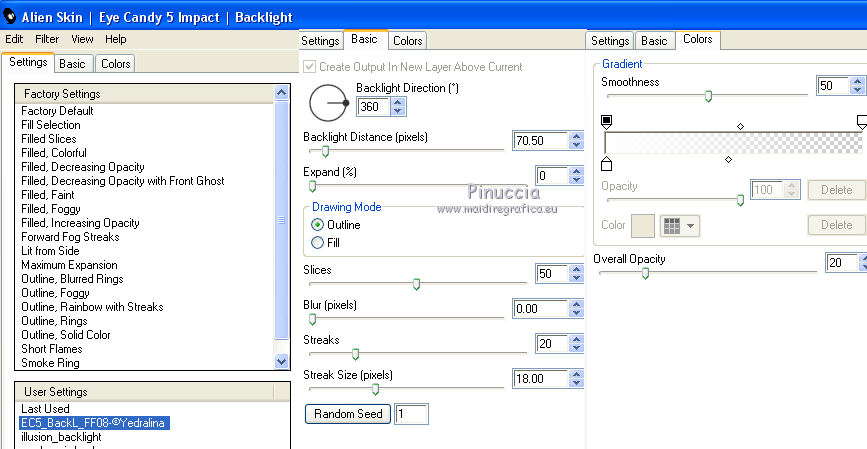This screenshot has width=867, height=449.
Task: Select Lit from Side preset
Action: (x=50, y=250)
